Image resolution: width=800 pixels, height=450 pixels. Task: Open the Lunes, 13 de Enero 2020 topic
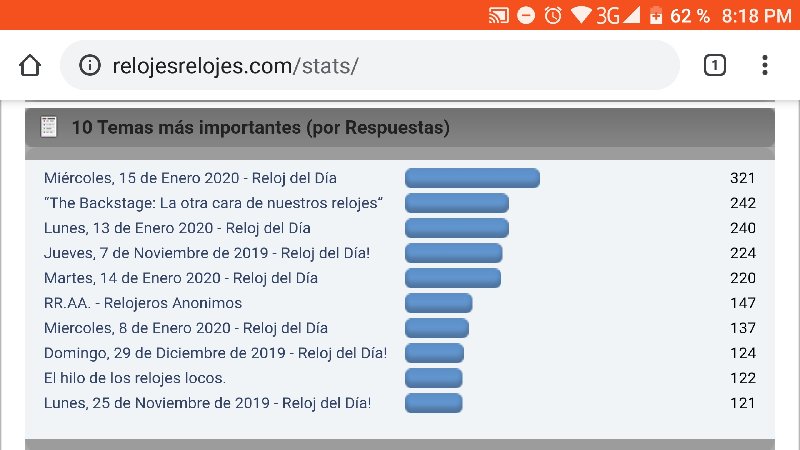click(x=177, y=228)
